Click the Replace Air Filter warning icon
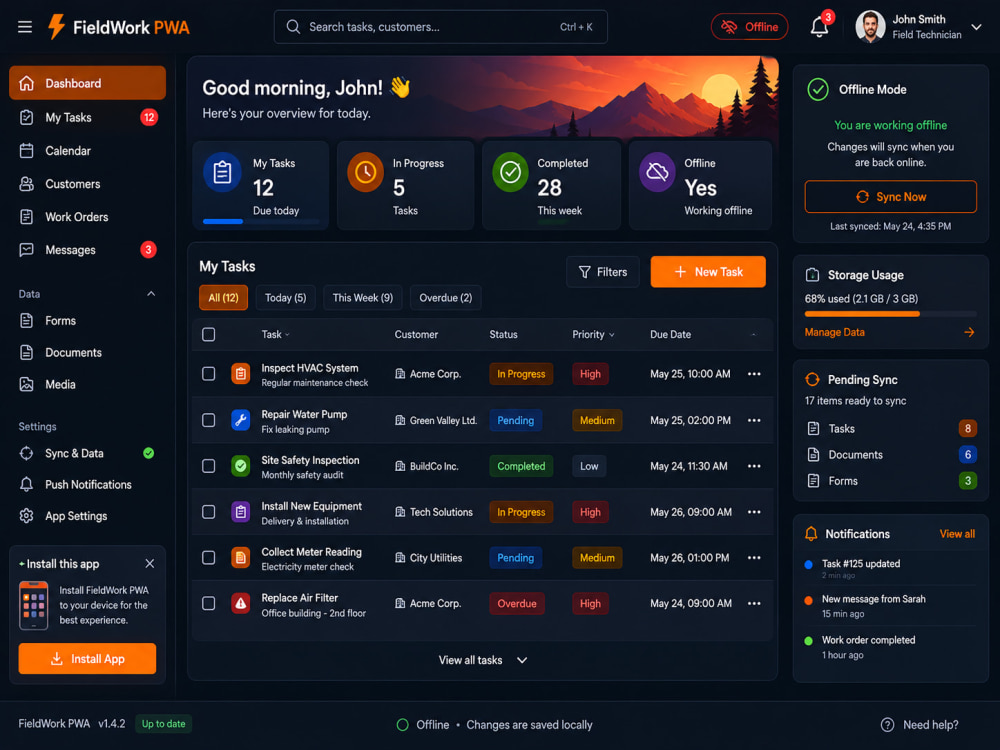 pyautogui.click(x=240, y=603)
